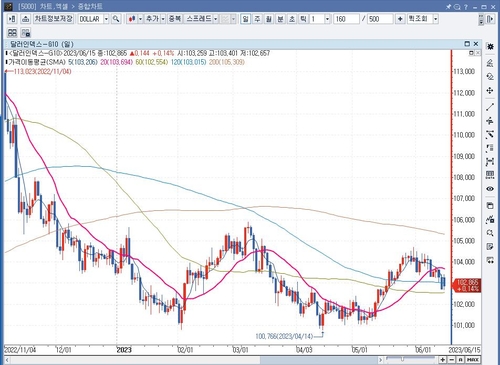
Task: Expand the 추가 dropdown arrow
Action: click(x=163, y=19)
